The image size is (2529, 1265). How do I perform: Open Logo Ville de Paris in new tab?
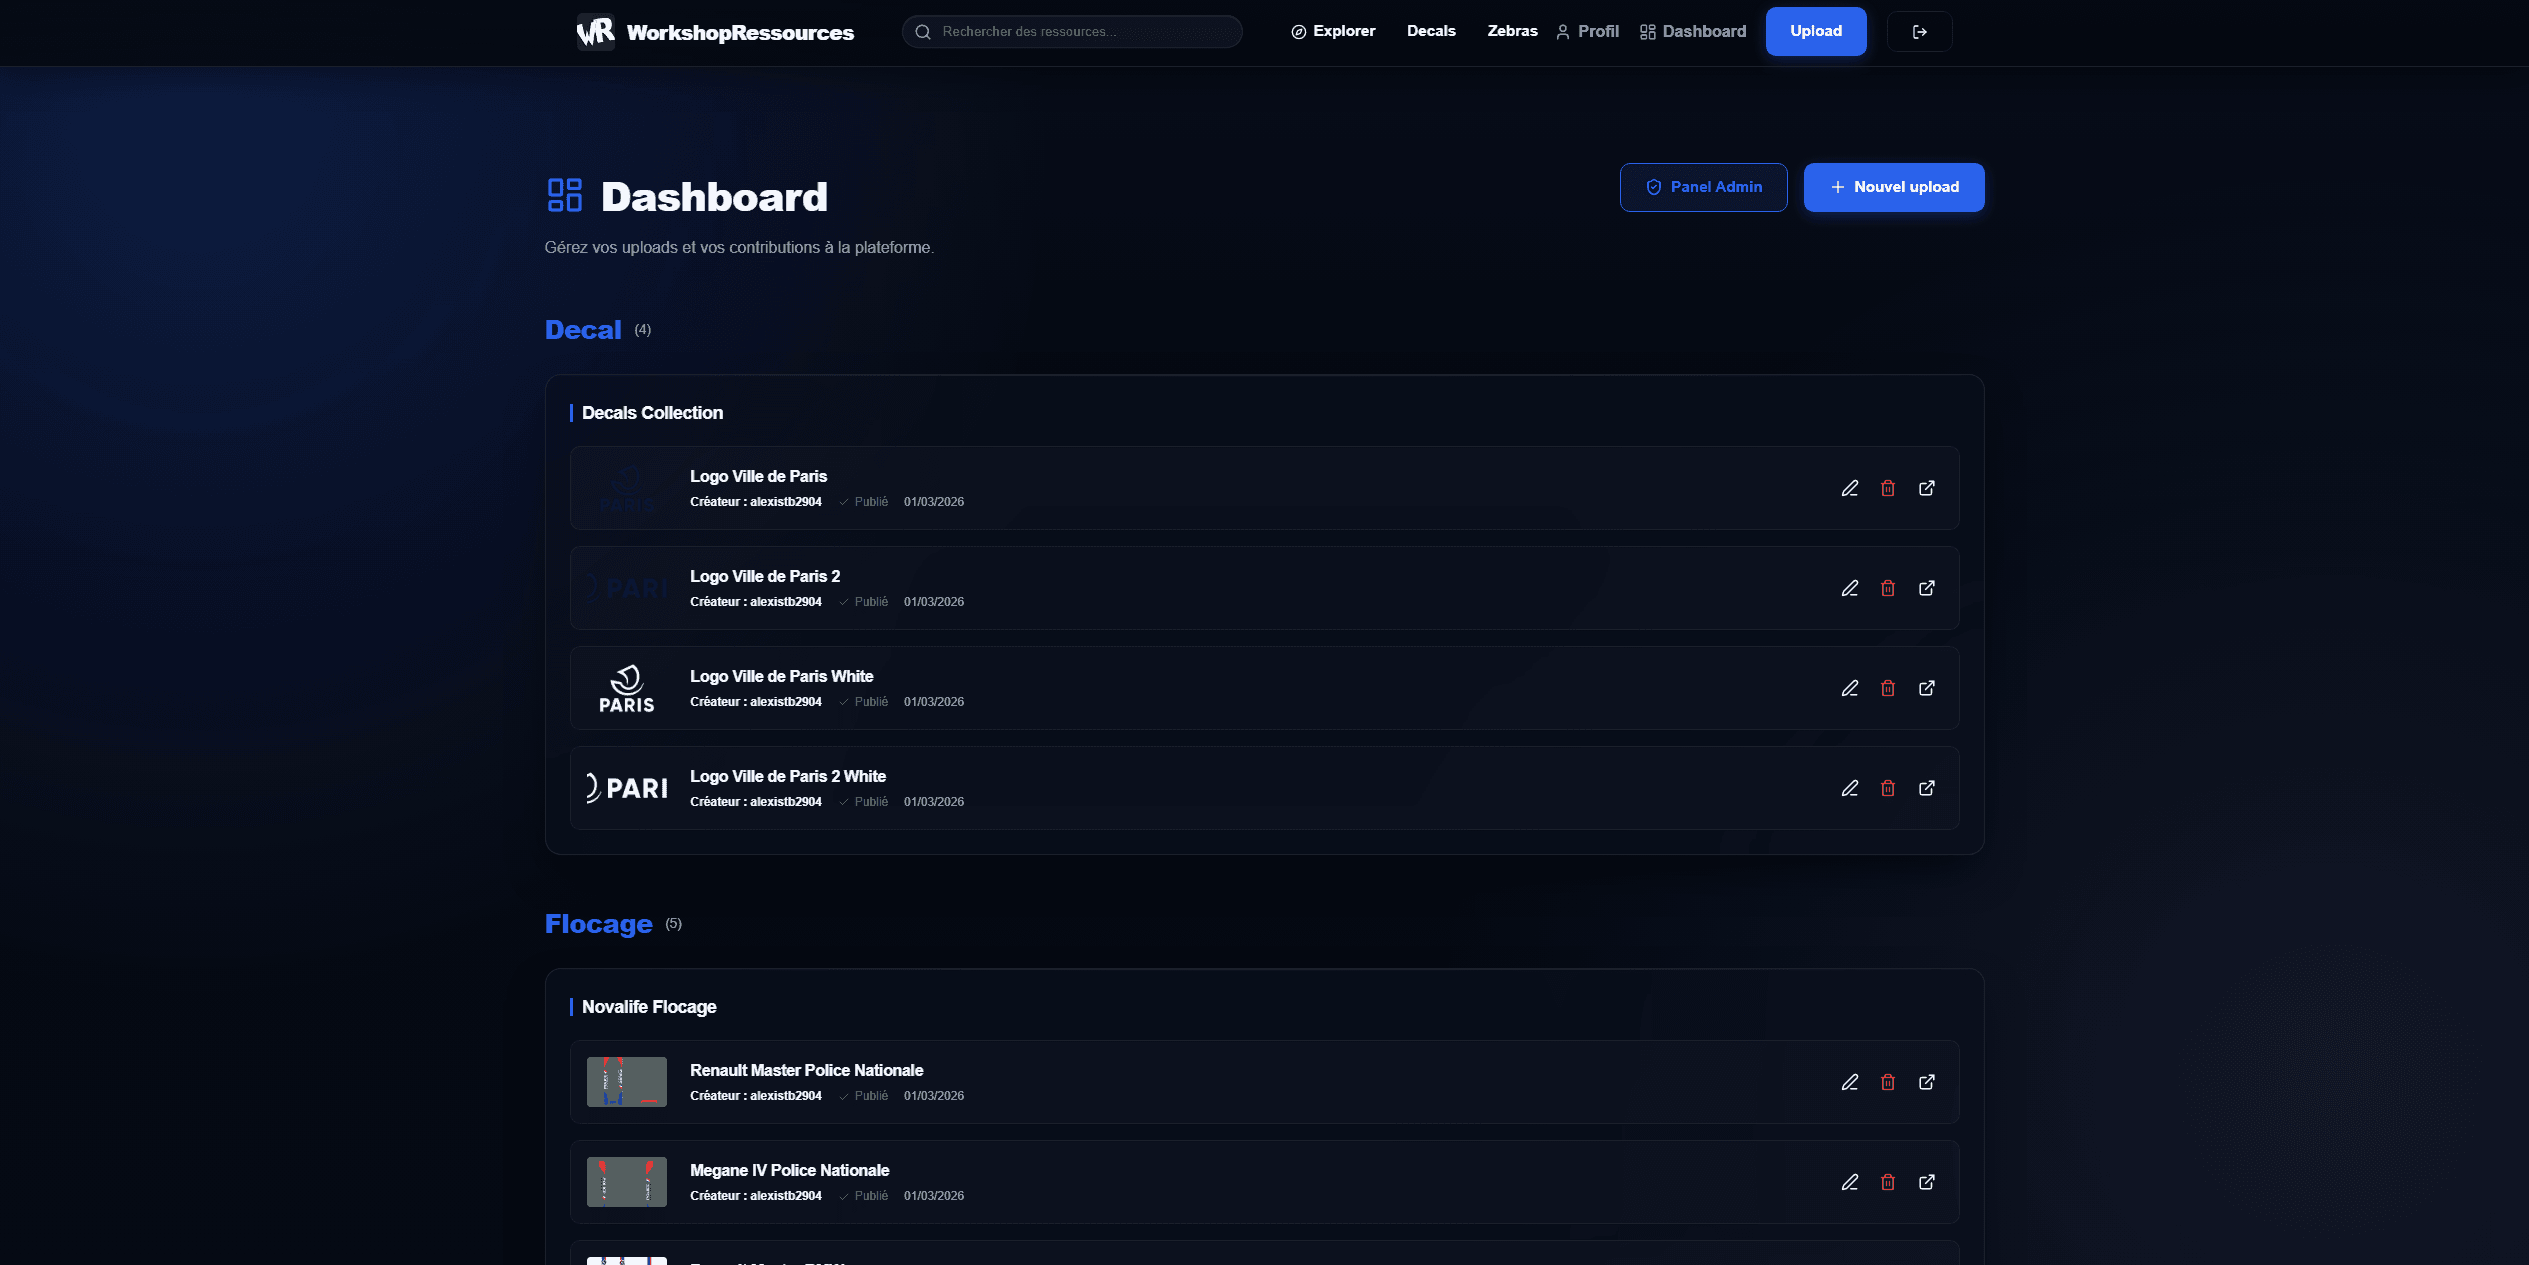[1927, 488]
